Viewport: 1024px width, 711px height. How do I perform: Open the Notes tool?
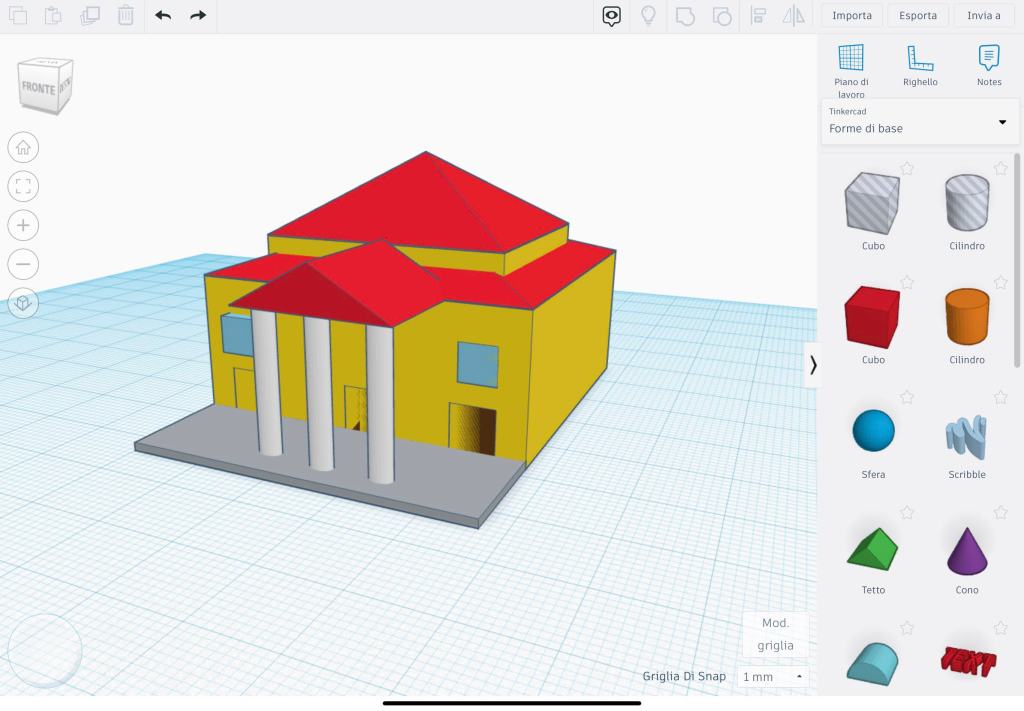pyautogui.click(x=988, y=66)
